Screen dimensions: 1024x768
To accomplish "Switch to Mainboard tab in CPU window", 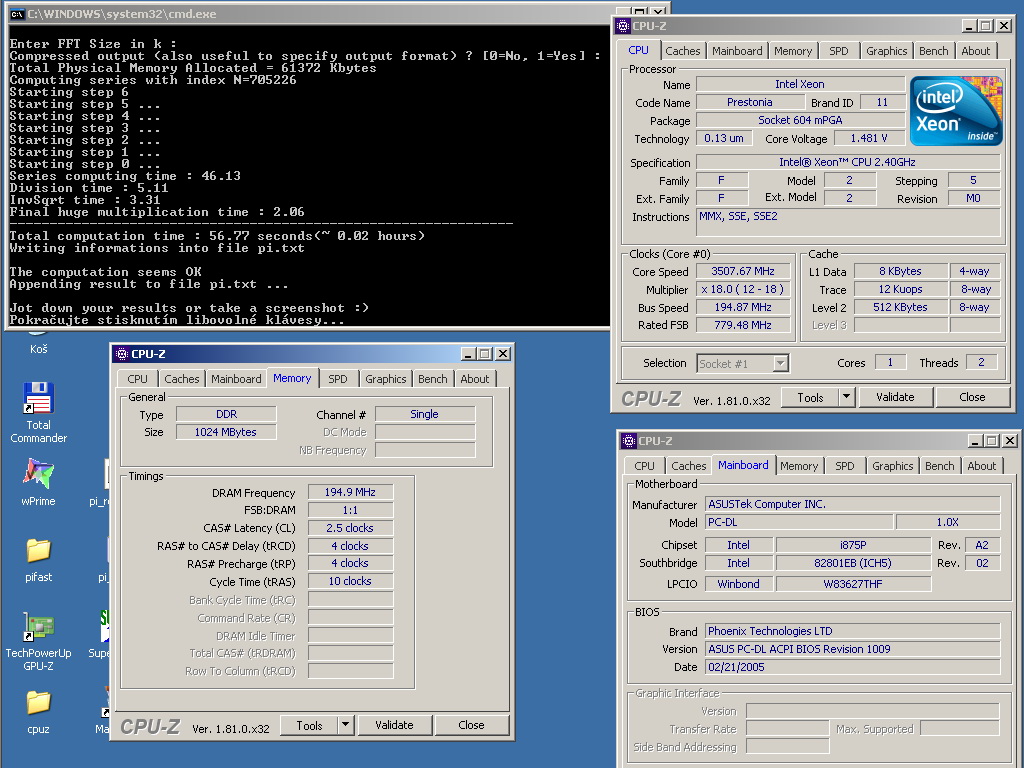I will pos(737,51).
